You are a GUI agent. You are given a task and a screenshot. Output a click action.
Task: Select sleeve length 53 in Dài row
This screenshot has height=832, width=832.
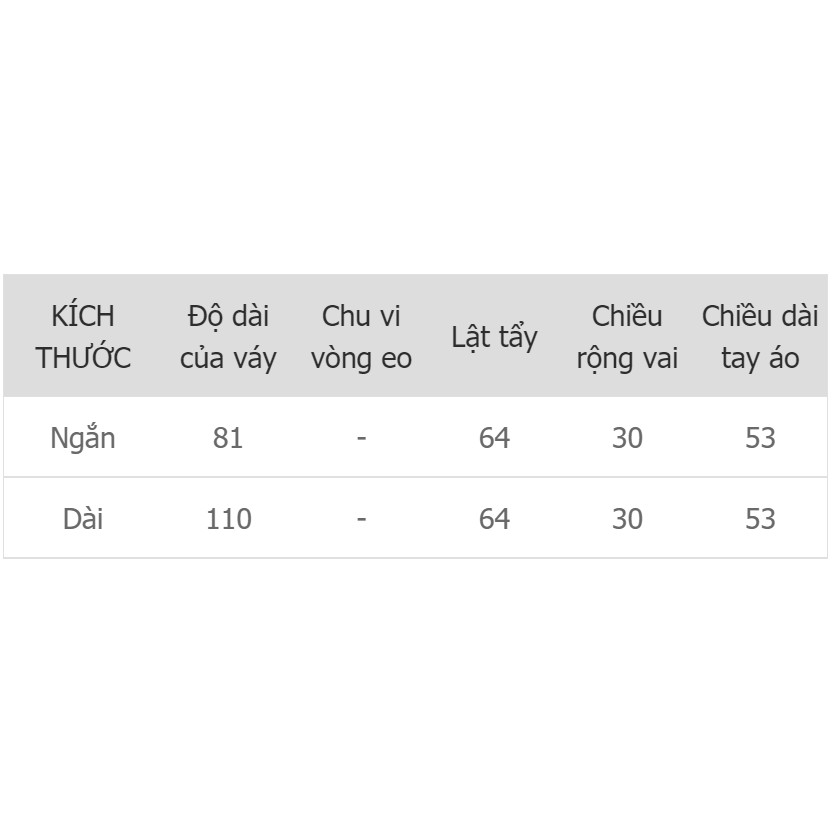point(760,519)
